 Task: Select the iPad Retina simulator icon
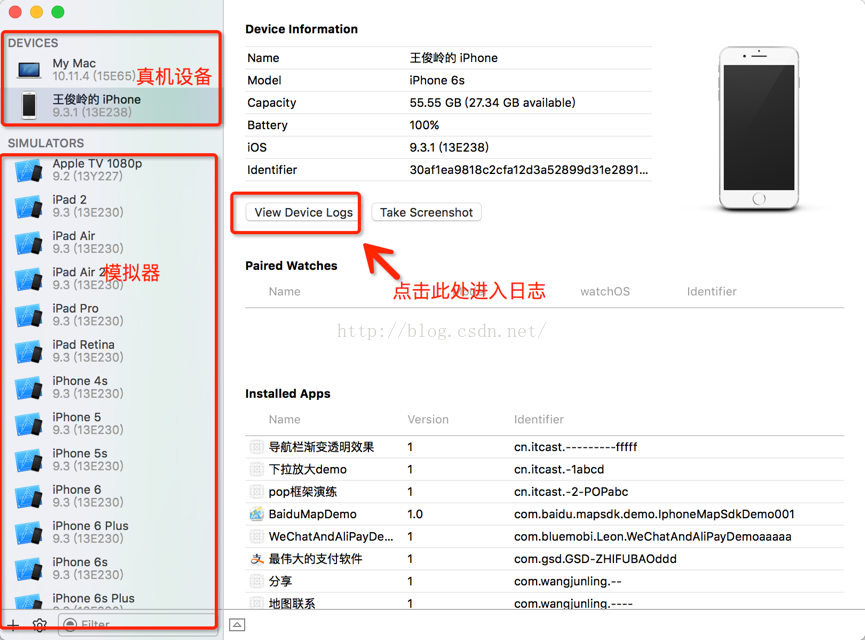coord(29,351)
